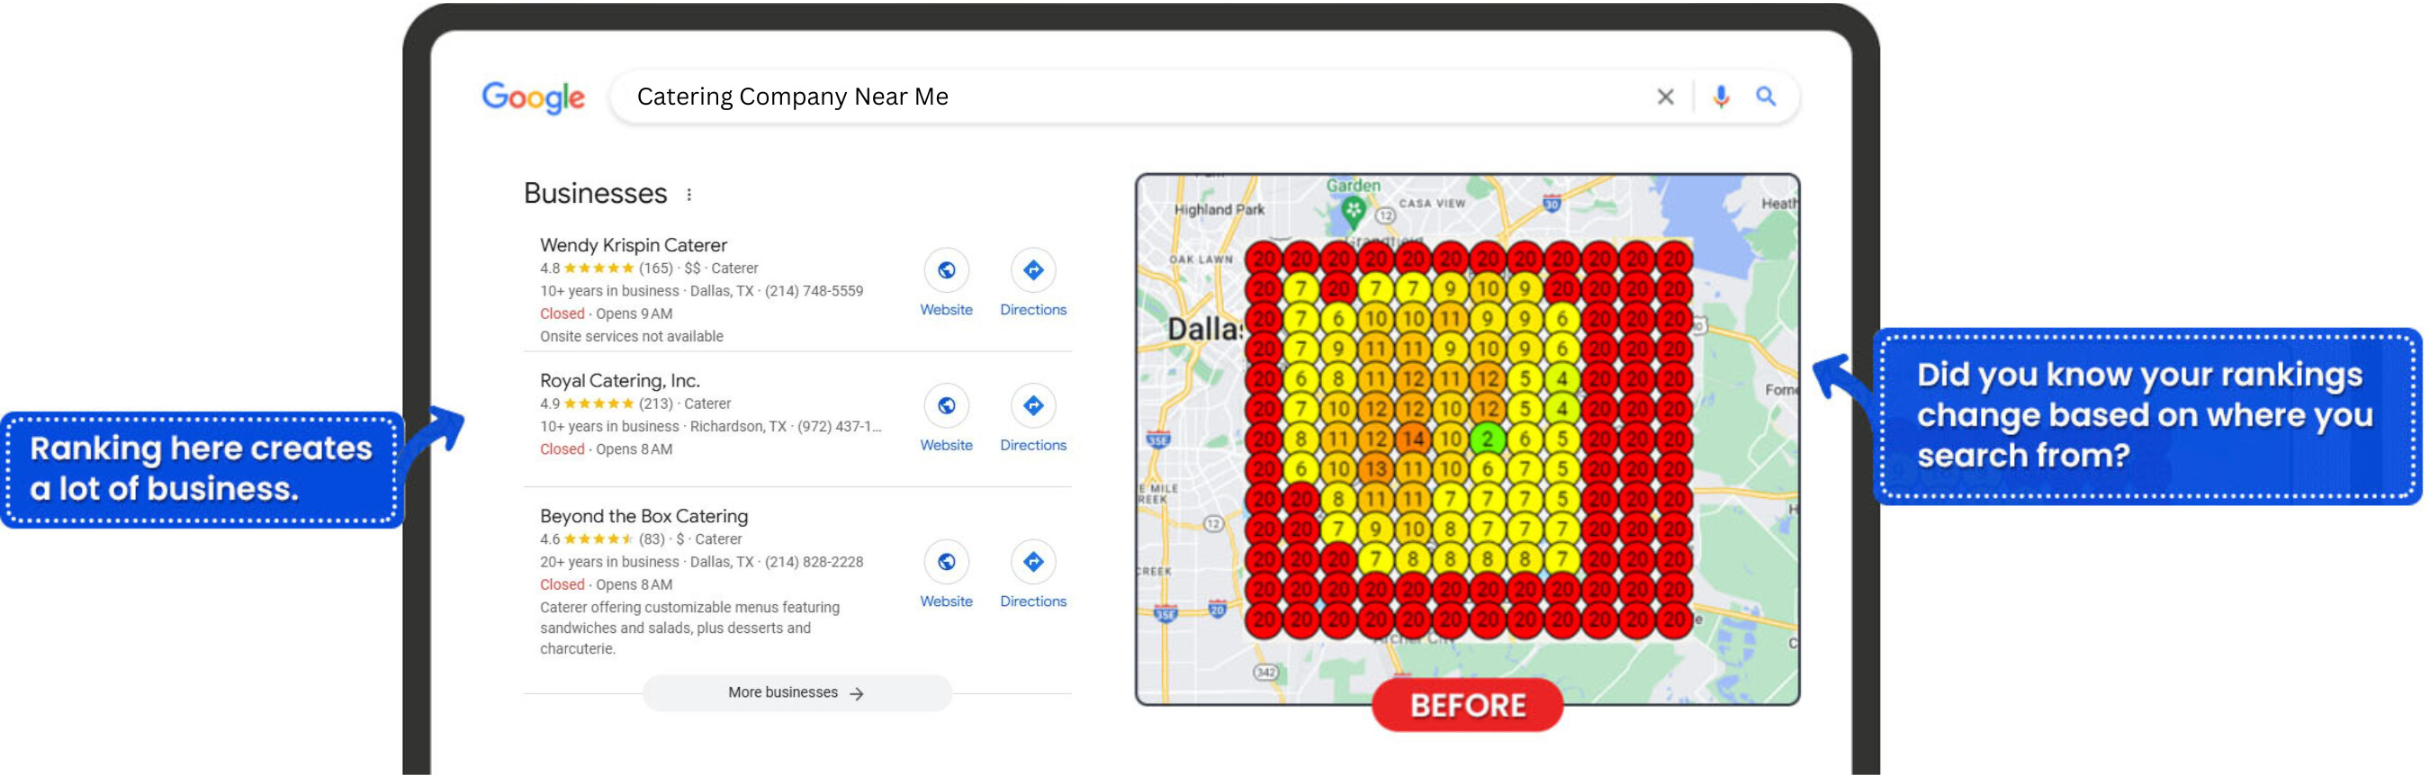Click Wendy Krispin Caterer's Directions icon
2430x777 pixels.
point(1033,270)
